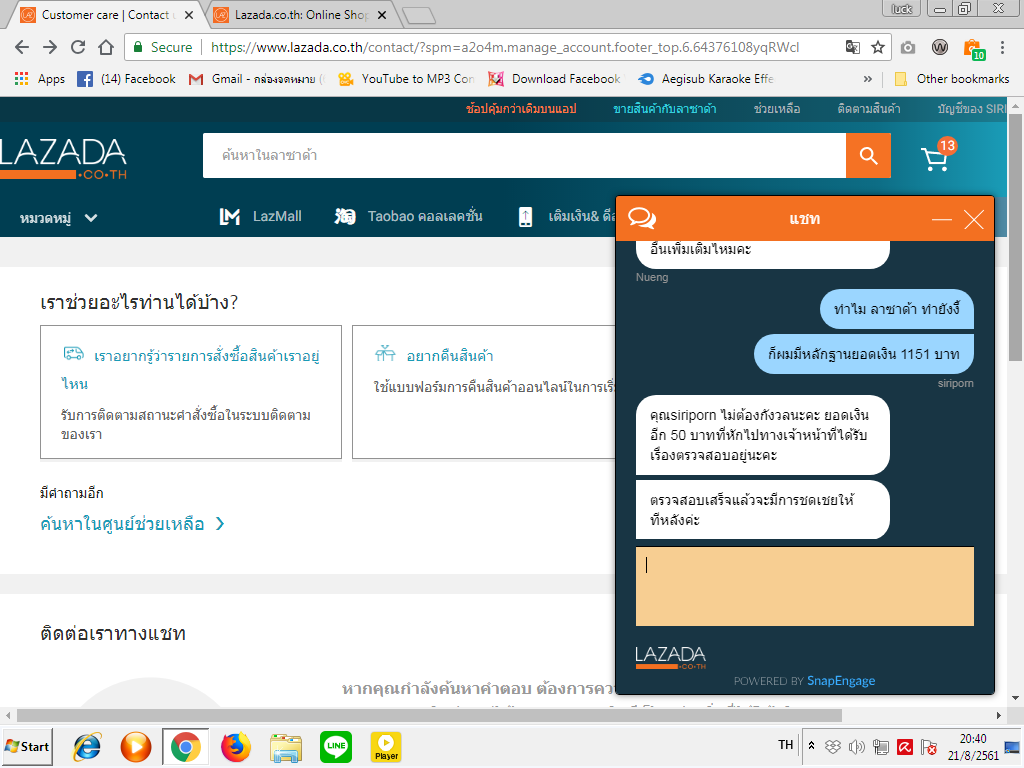Open Google Chrome taskbar icon
The width and height of the screenshot is (1024, 768).
185,746
